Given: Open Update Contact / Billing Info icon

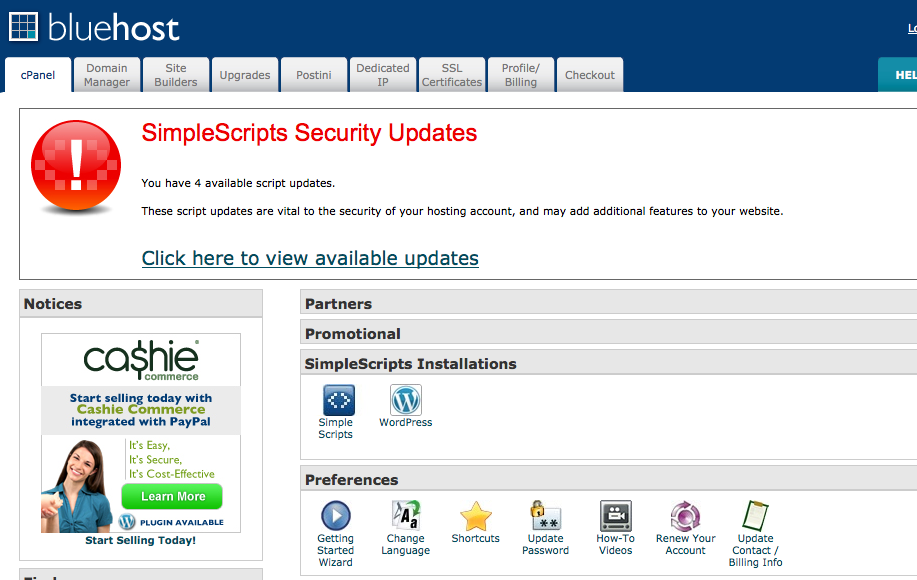Looking at the screenshot, I should (x=756, y=515).
